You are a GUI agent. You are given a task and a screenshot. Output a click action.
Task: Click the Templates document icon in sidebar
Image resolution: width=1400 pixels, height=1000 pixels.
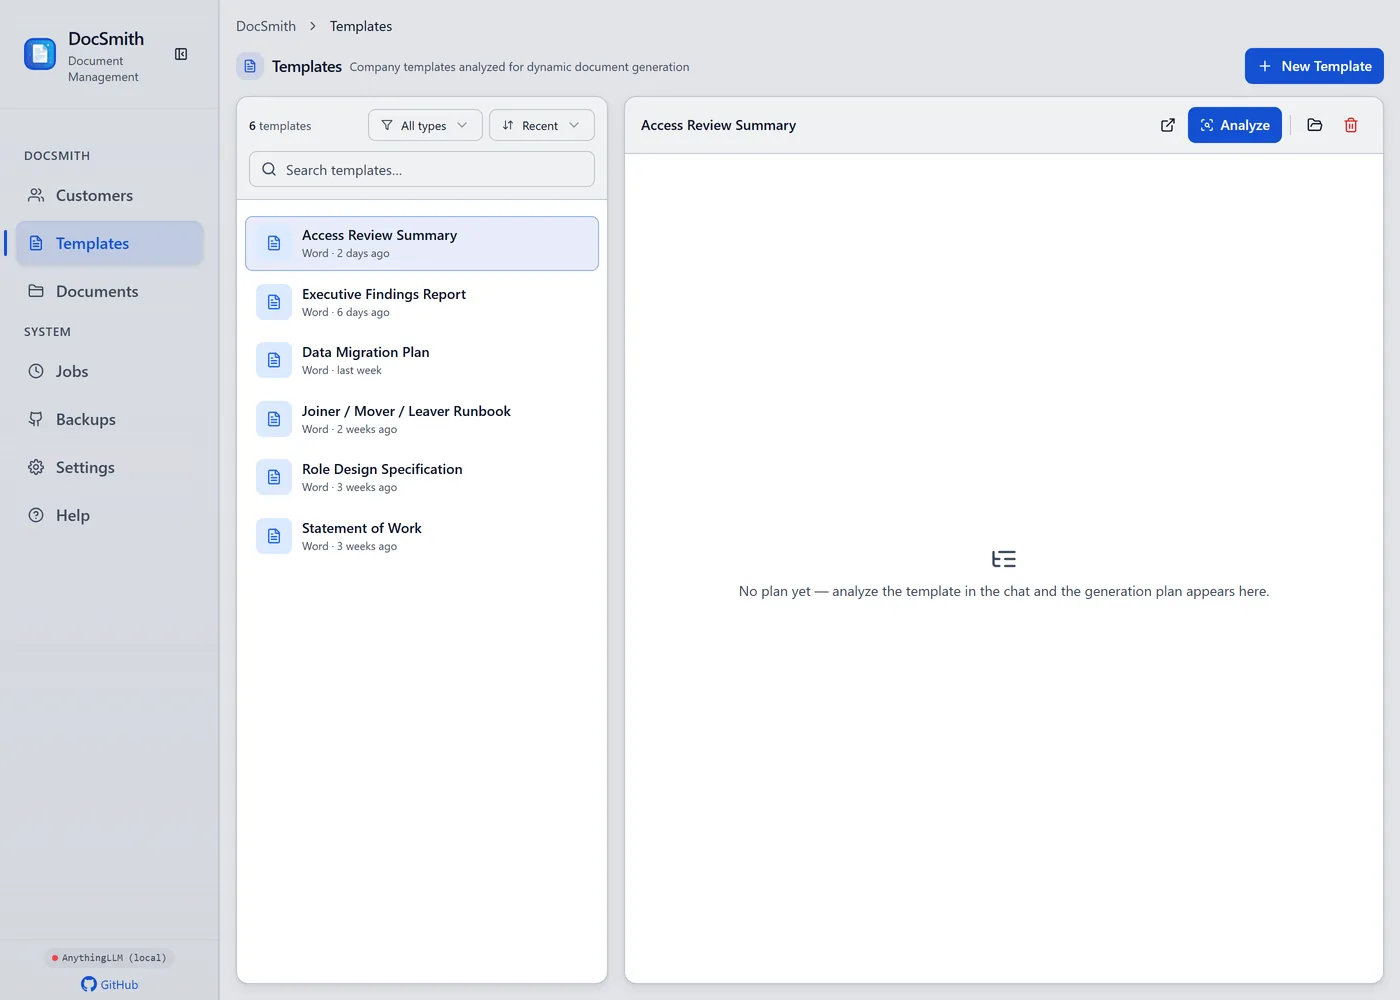36,244
